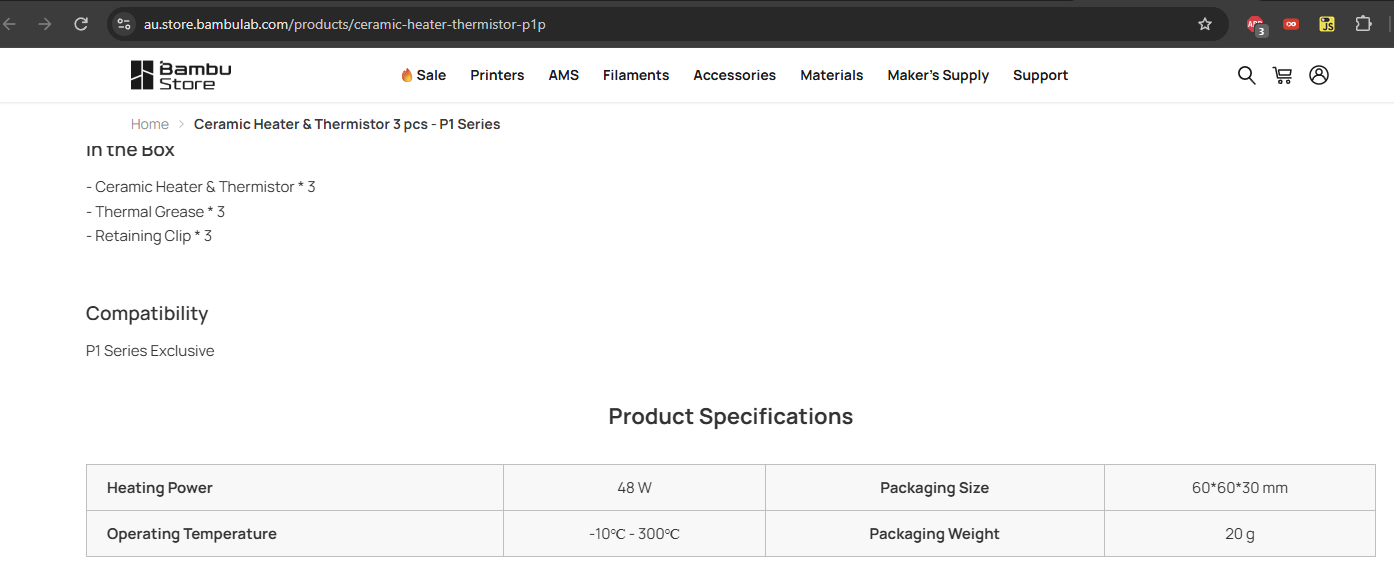The height and width of the screenshot is (587, 1394).
Task: Open the Sale menu item
Action: point(423,75)
